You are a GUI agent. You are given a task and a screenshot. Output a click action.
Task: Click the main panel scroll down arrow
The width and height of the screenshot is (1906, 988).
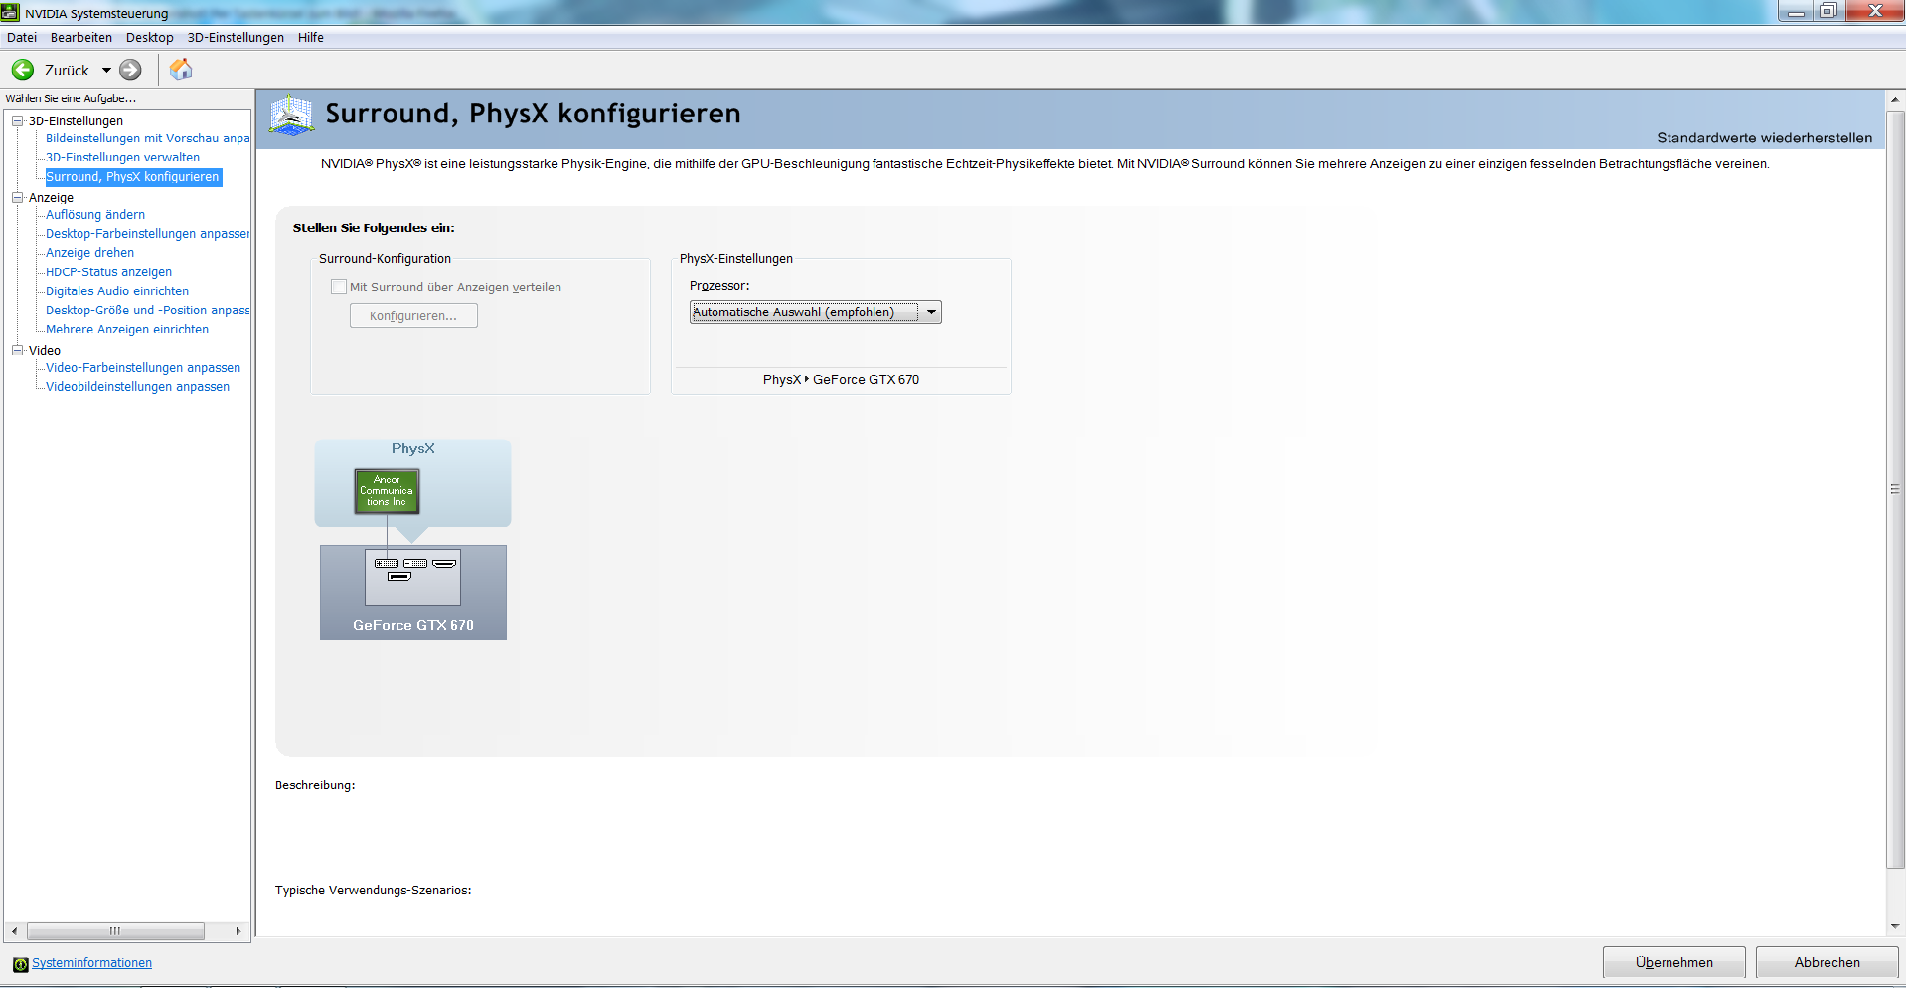tap(1895, 927)
